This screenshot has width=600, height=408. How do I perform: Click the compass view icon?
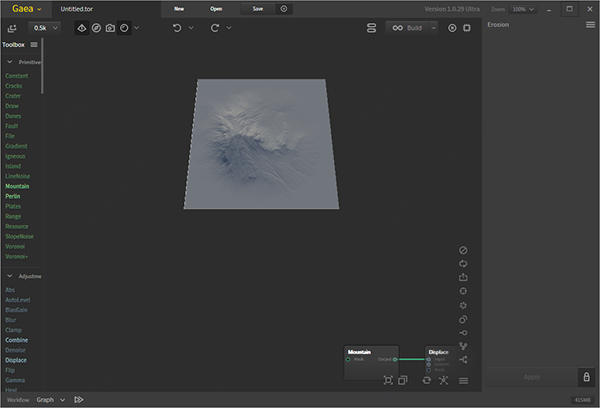tap(96, 28)
